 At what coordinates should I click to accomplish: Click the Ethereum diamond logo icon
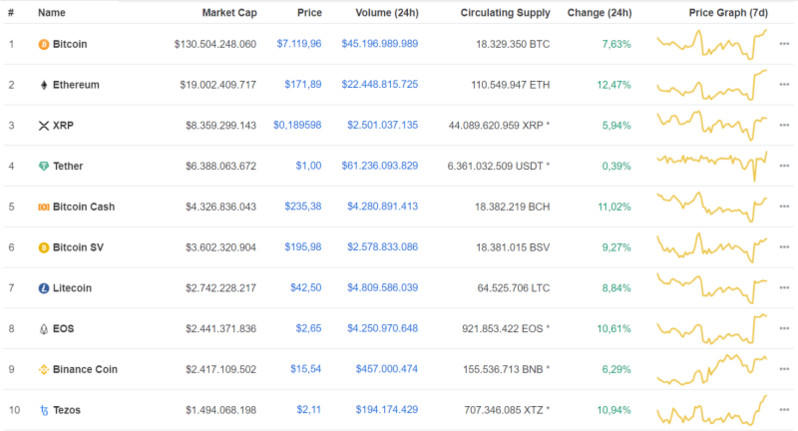pos(43,85)
